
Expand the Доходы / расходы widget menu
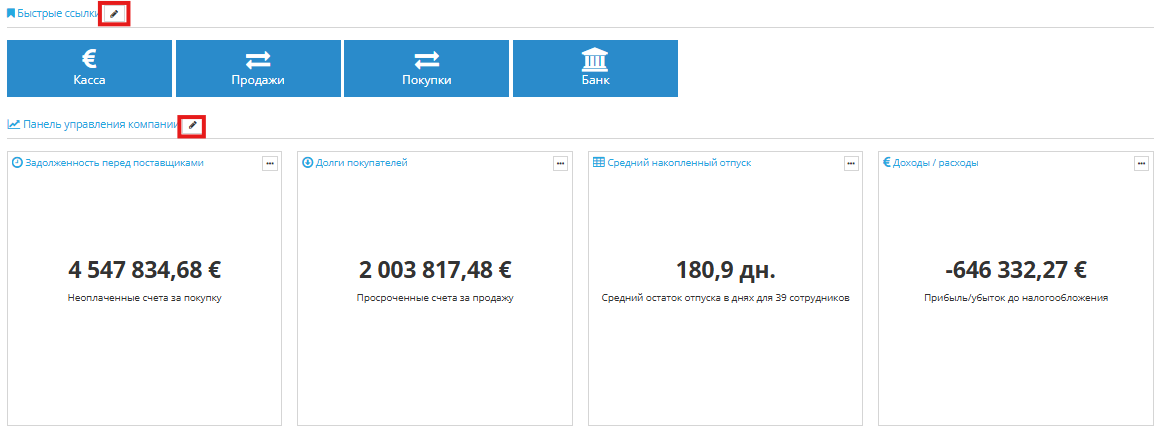[1141, 163]
